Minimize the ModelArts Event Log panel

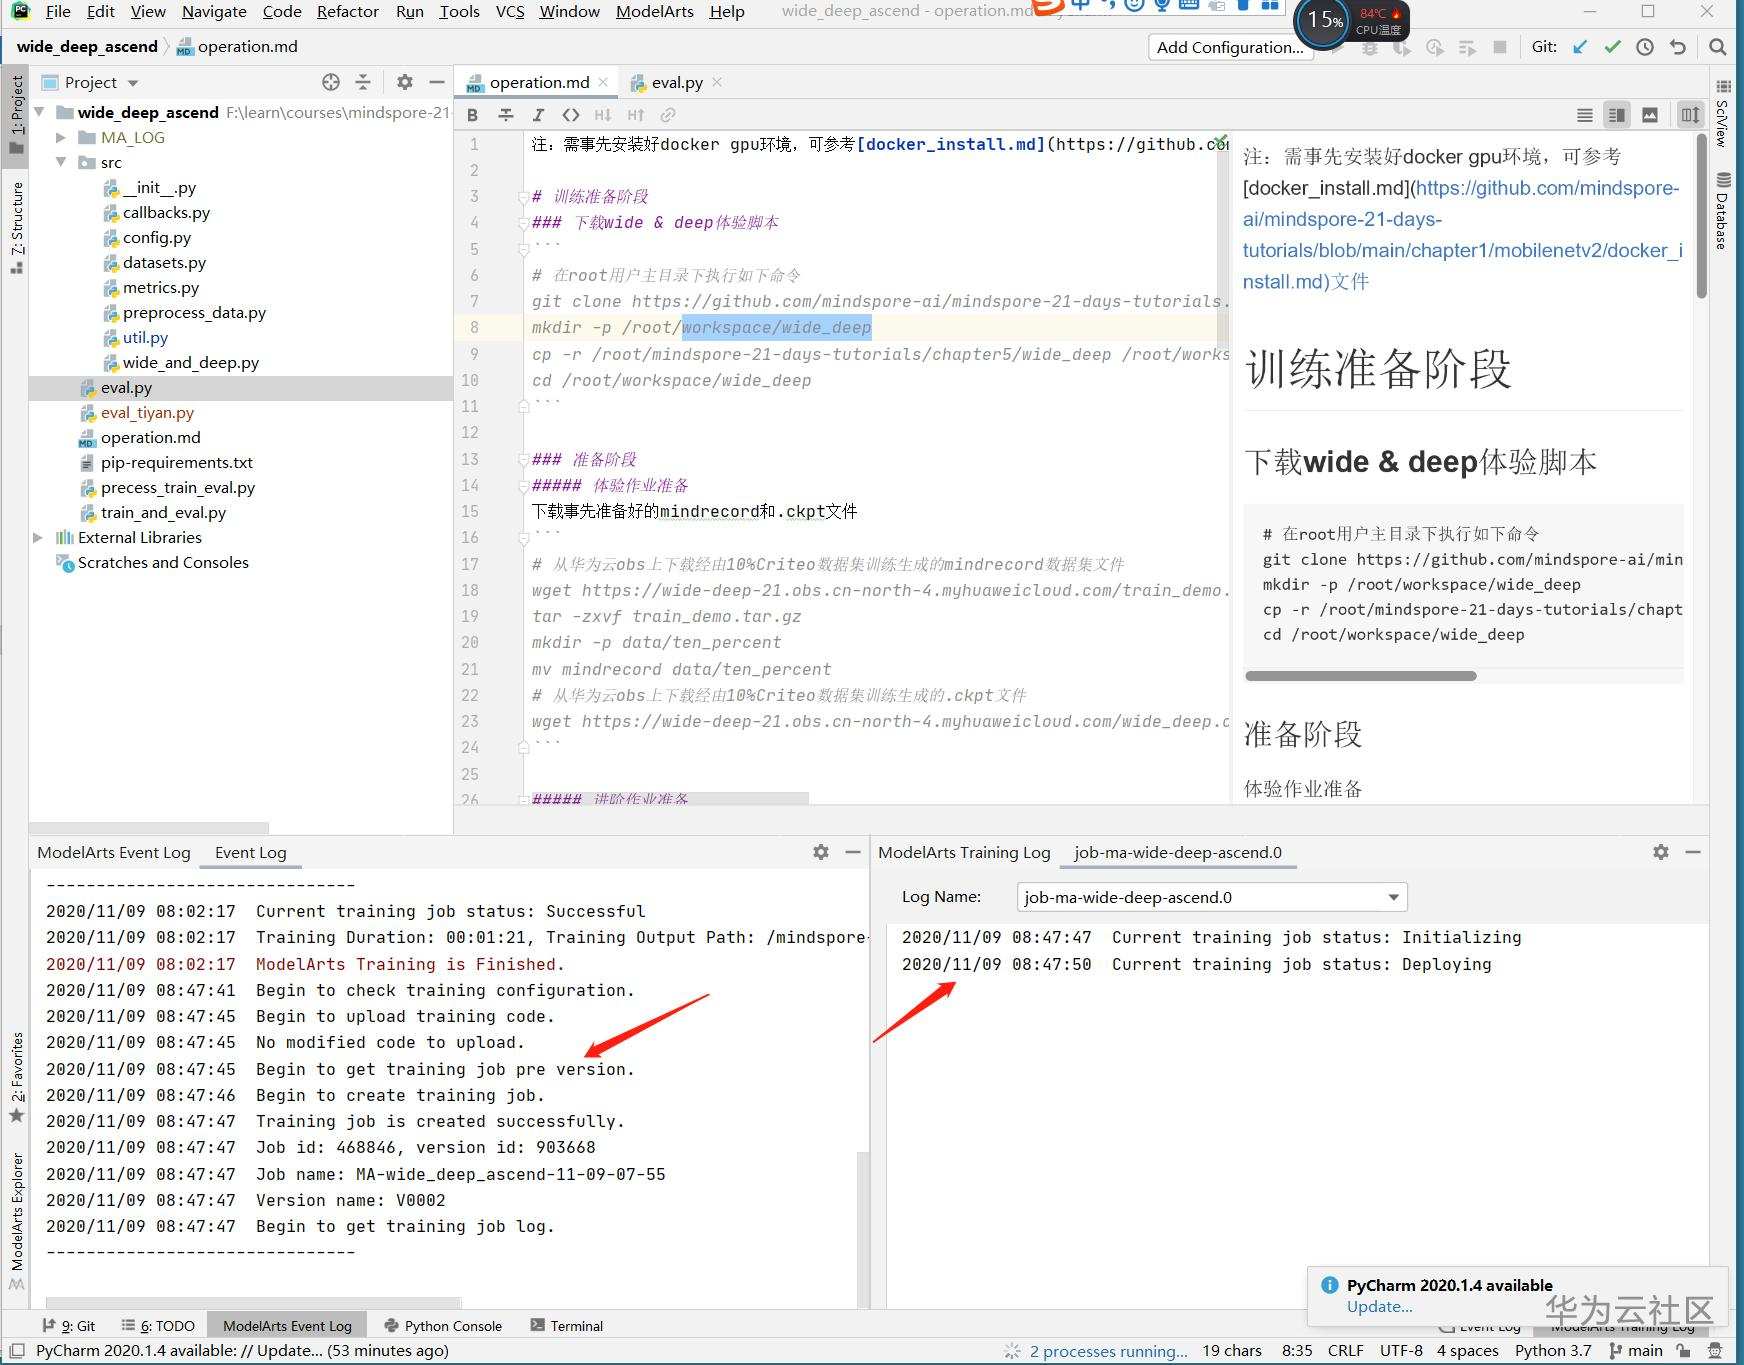853,852
